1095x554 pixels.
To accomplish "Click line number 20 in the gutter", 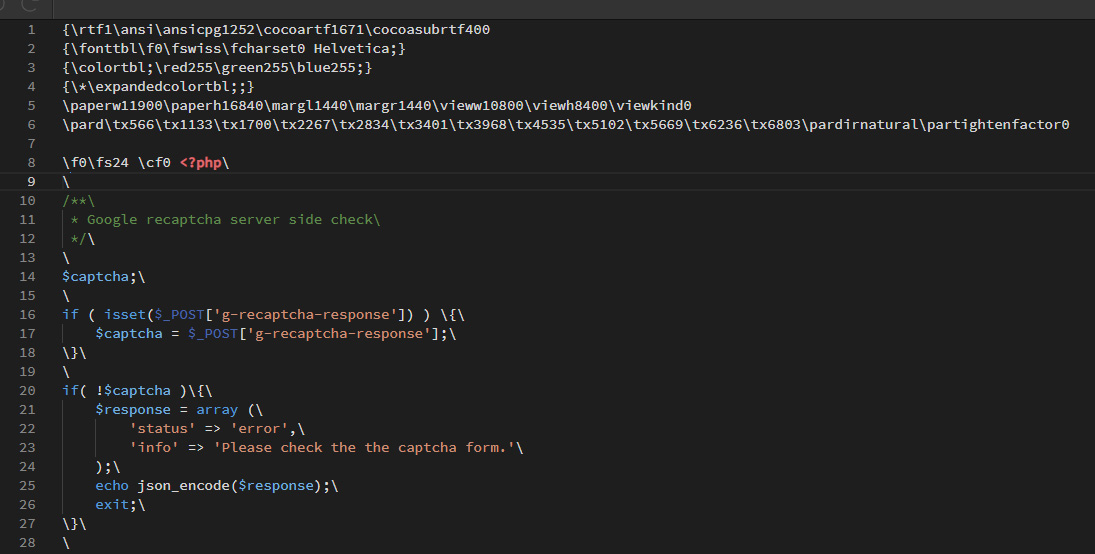I will pos(27,391).
